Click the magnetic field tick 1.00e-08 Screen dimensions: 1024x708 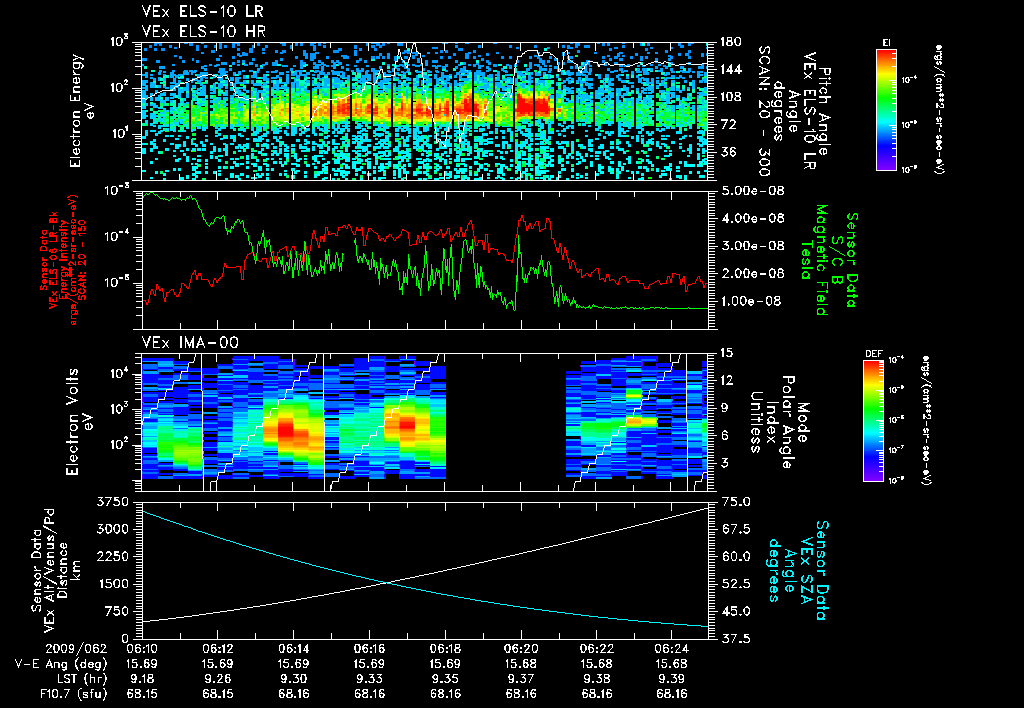click(752, 301)
